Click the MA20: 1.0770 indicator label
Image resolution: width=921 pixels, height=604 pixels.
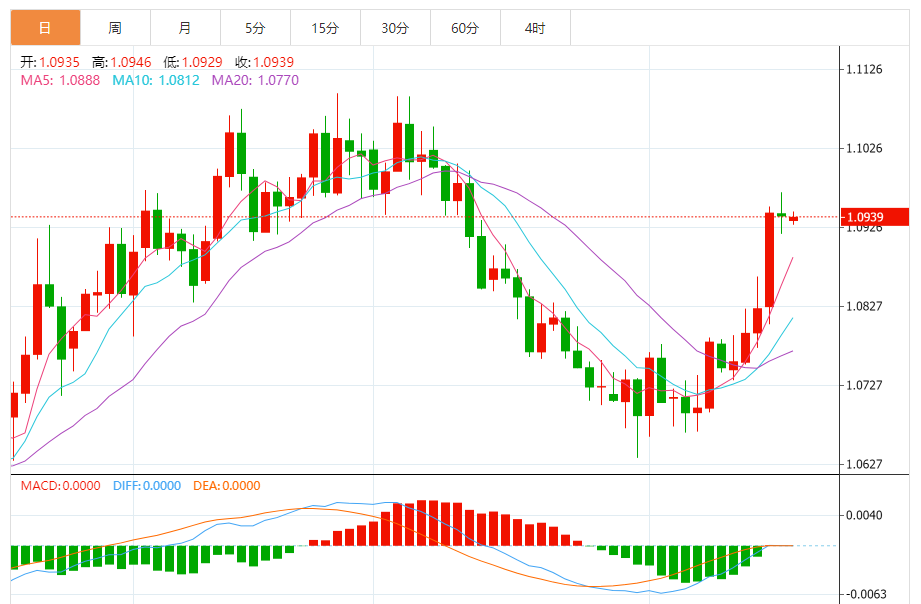[x=255, y=80]
